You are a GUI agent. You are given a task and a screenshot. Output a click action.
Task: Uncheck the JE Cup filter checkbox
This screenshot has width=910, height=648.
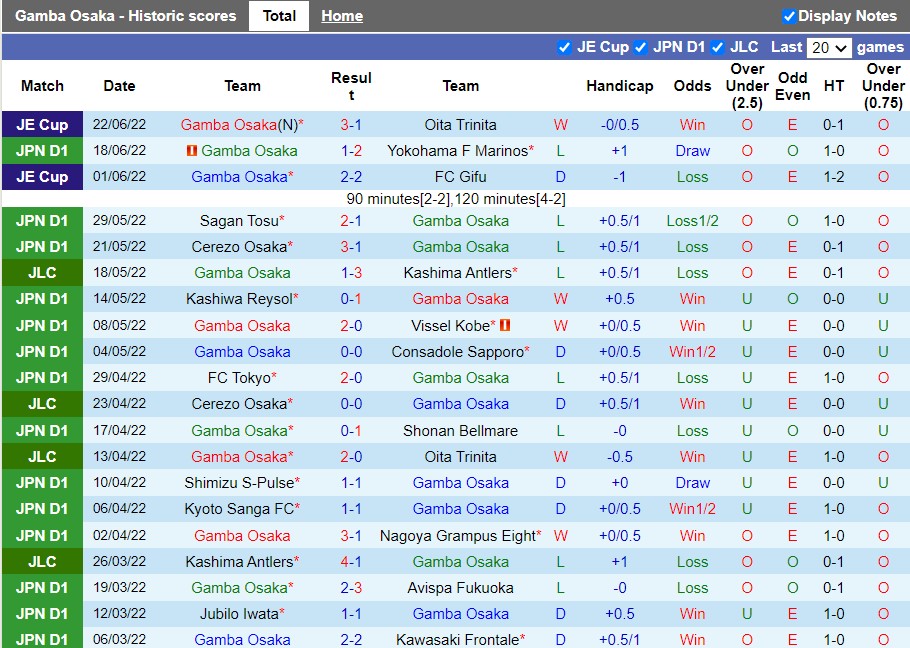564,47
